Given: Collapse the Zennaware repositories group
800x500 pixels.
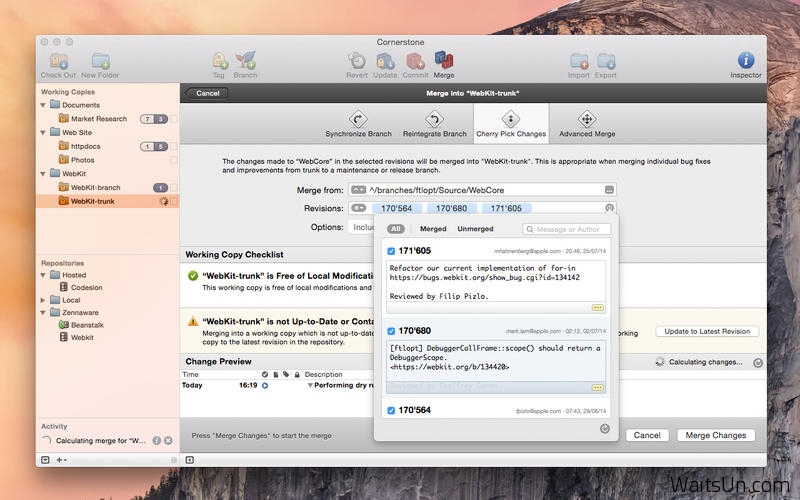Looking at the screenshot, I should point(43,312).
